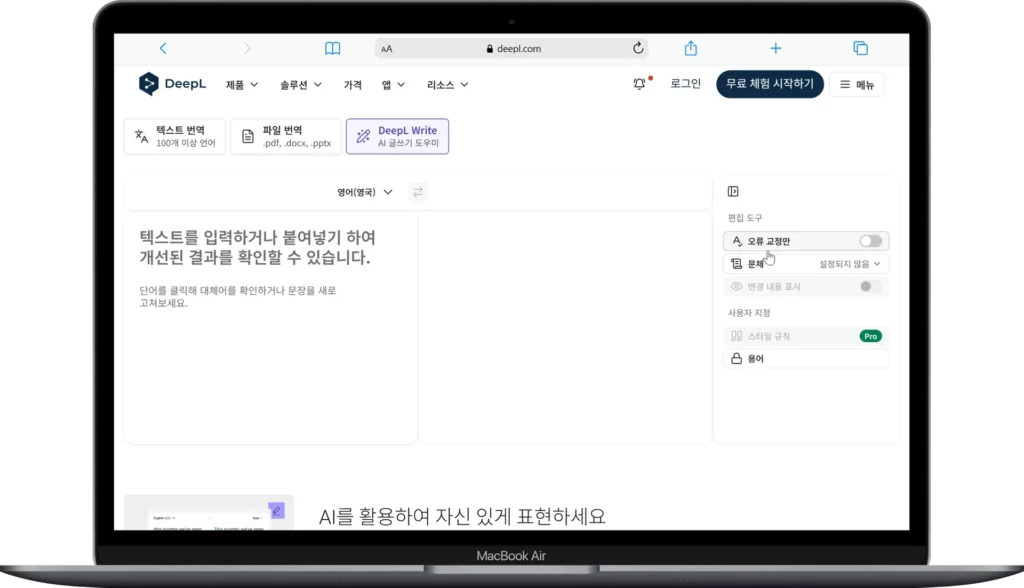Expand the 솔루션 menu
Image resolution: width=1024 pixels, height=588 pixels.
click(300, 85)
